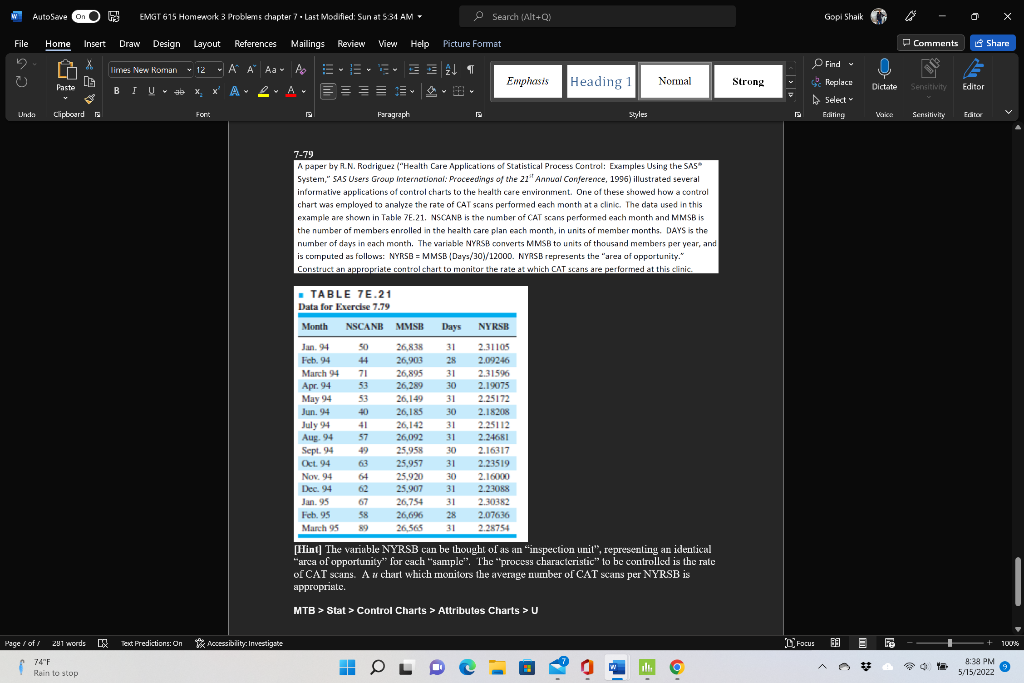1024x683 pixels.
Task: Click the Sort A-Z icon
Action: click(x=451, y=69)
